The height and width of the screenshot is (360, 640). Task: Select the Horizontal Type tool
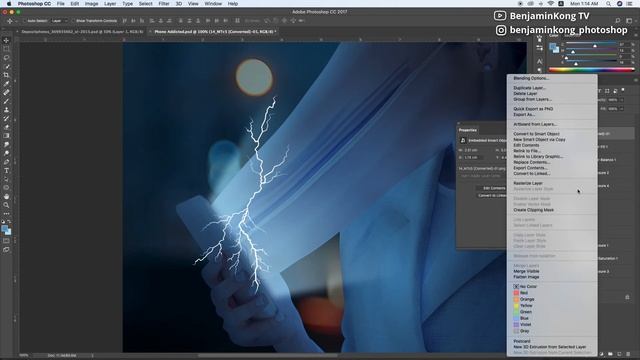(x=6, y=171)
